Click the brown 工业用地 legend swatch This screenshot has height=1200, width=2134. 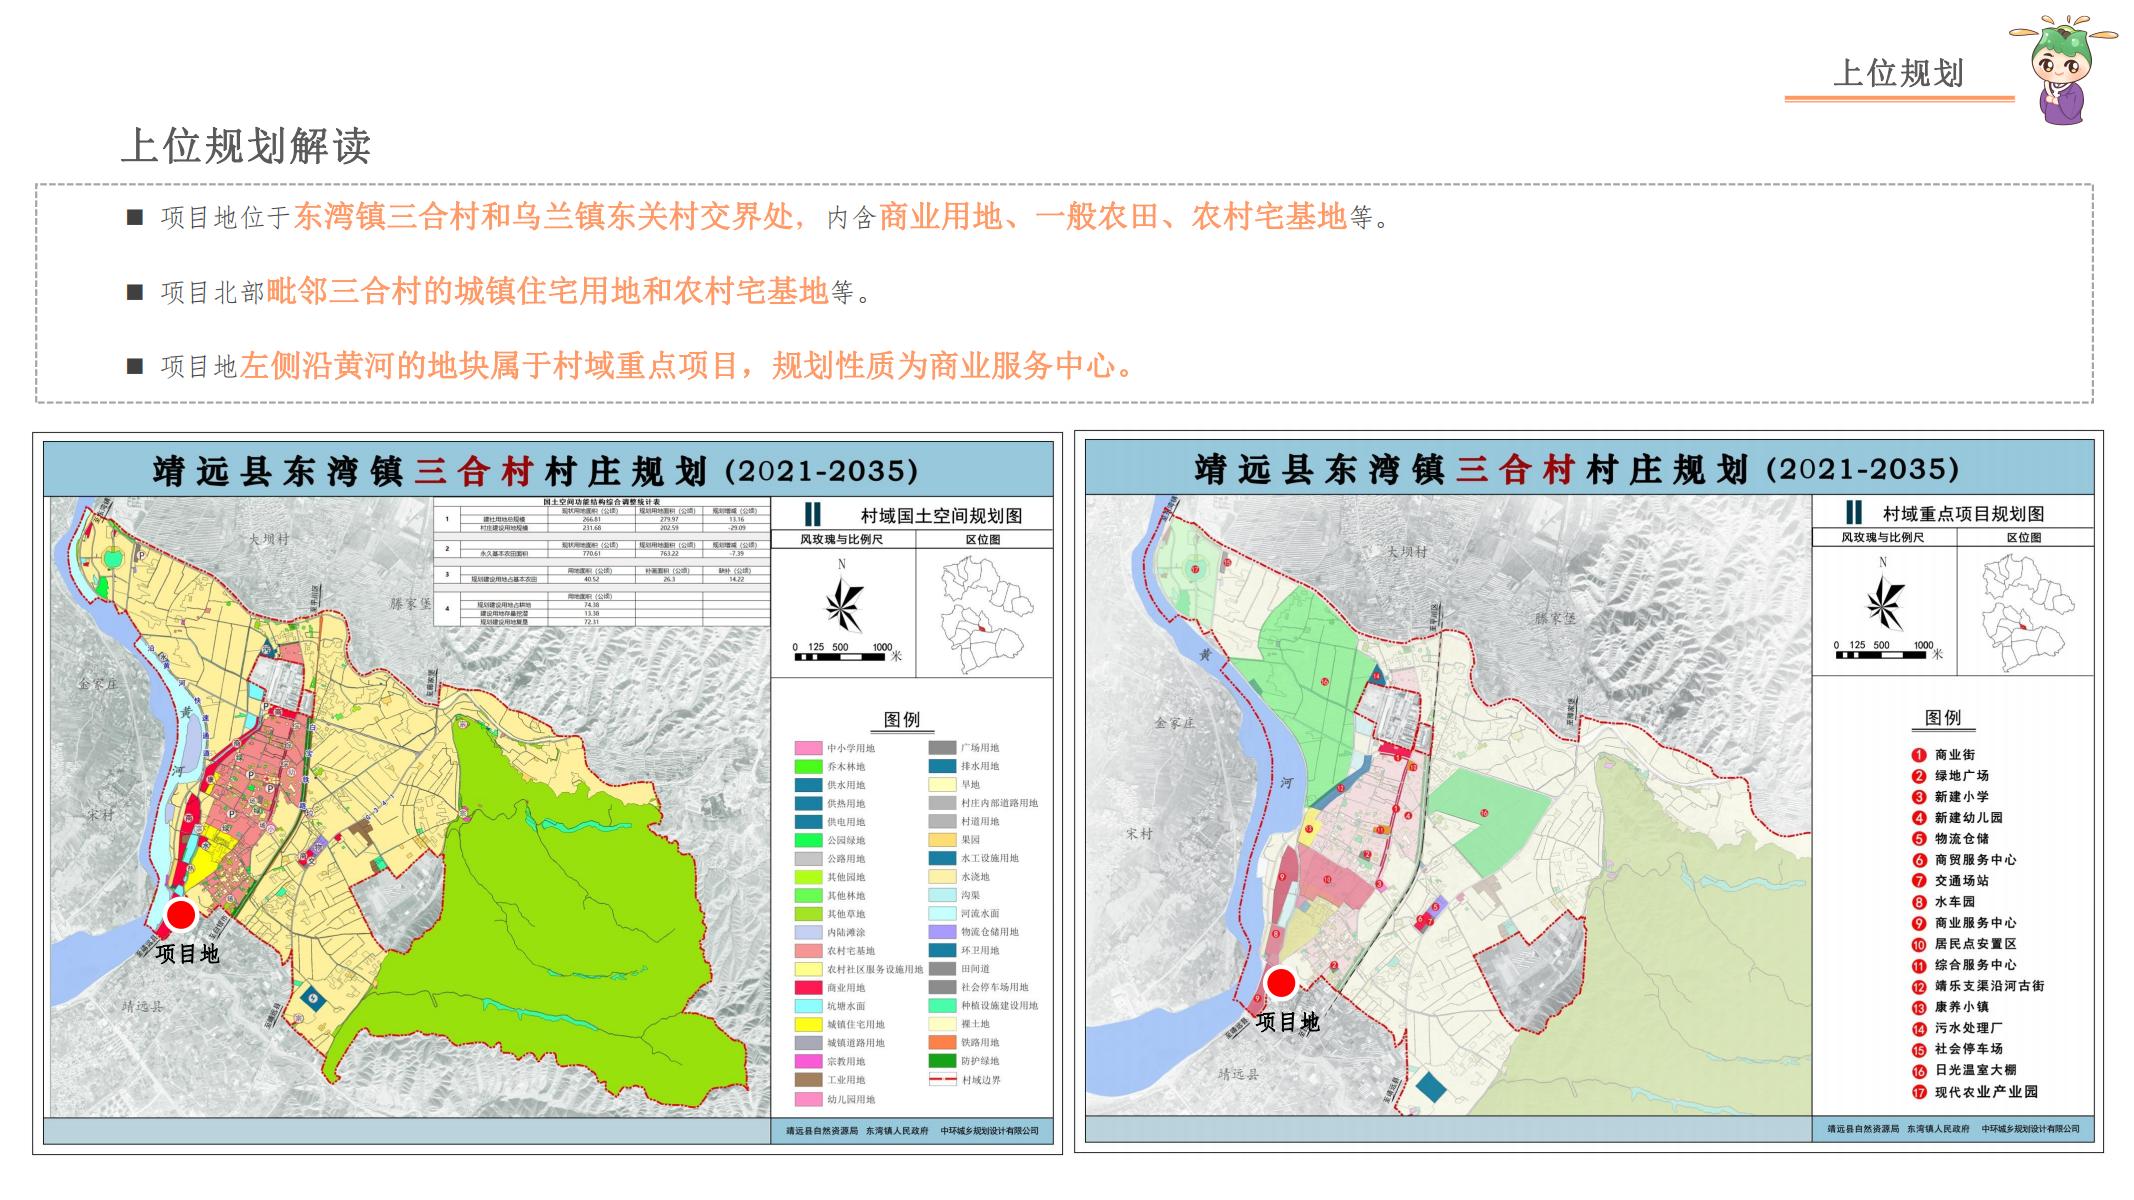(x=808, y=1080)
